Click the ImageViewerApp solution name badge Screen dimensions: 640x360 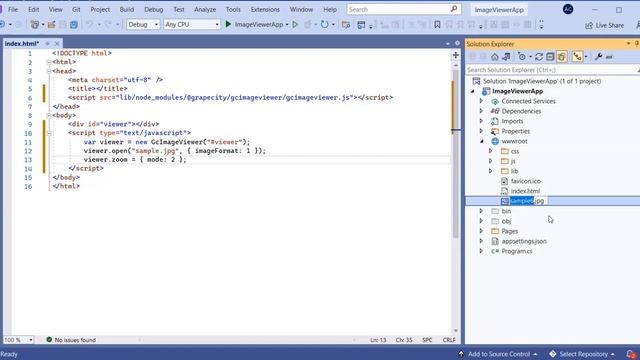tap(499, 9)
